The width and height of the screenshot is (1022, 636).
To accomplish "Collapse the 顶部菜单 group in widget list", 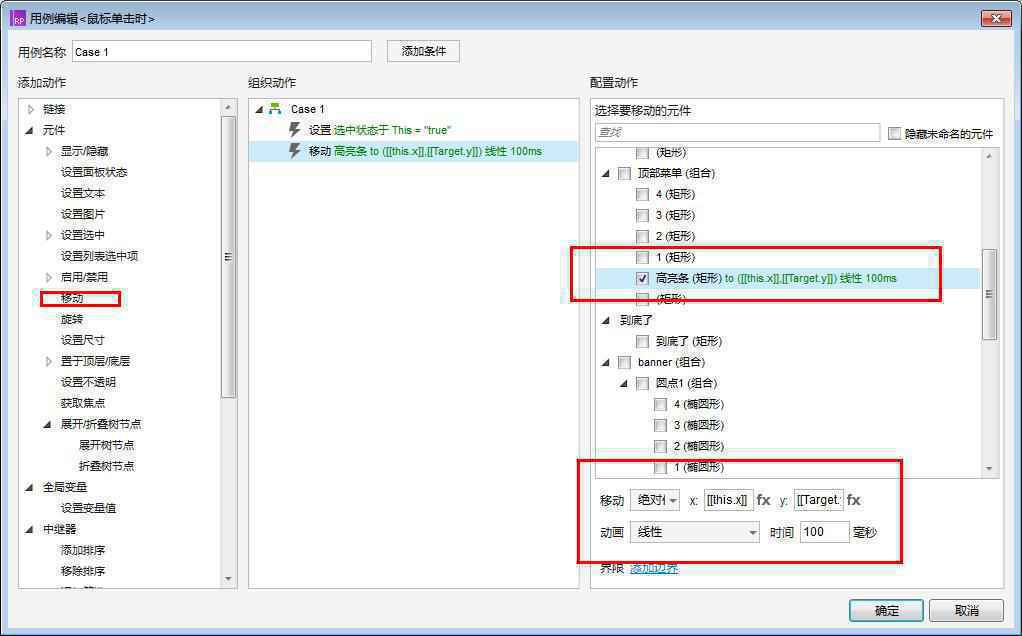I will [606, 173].
